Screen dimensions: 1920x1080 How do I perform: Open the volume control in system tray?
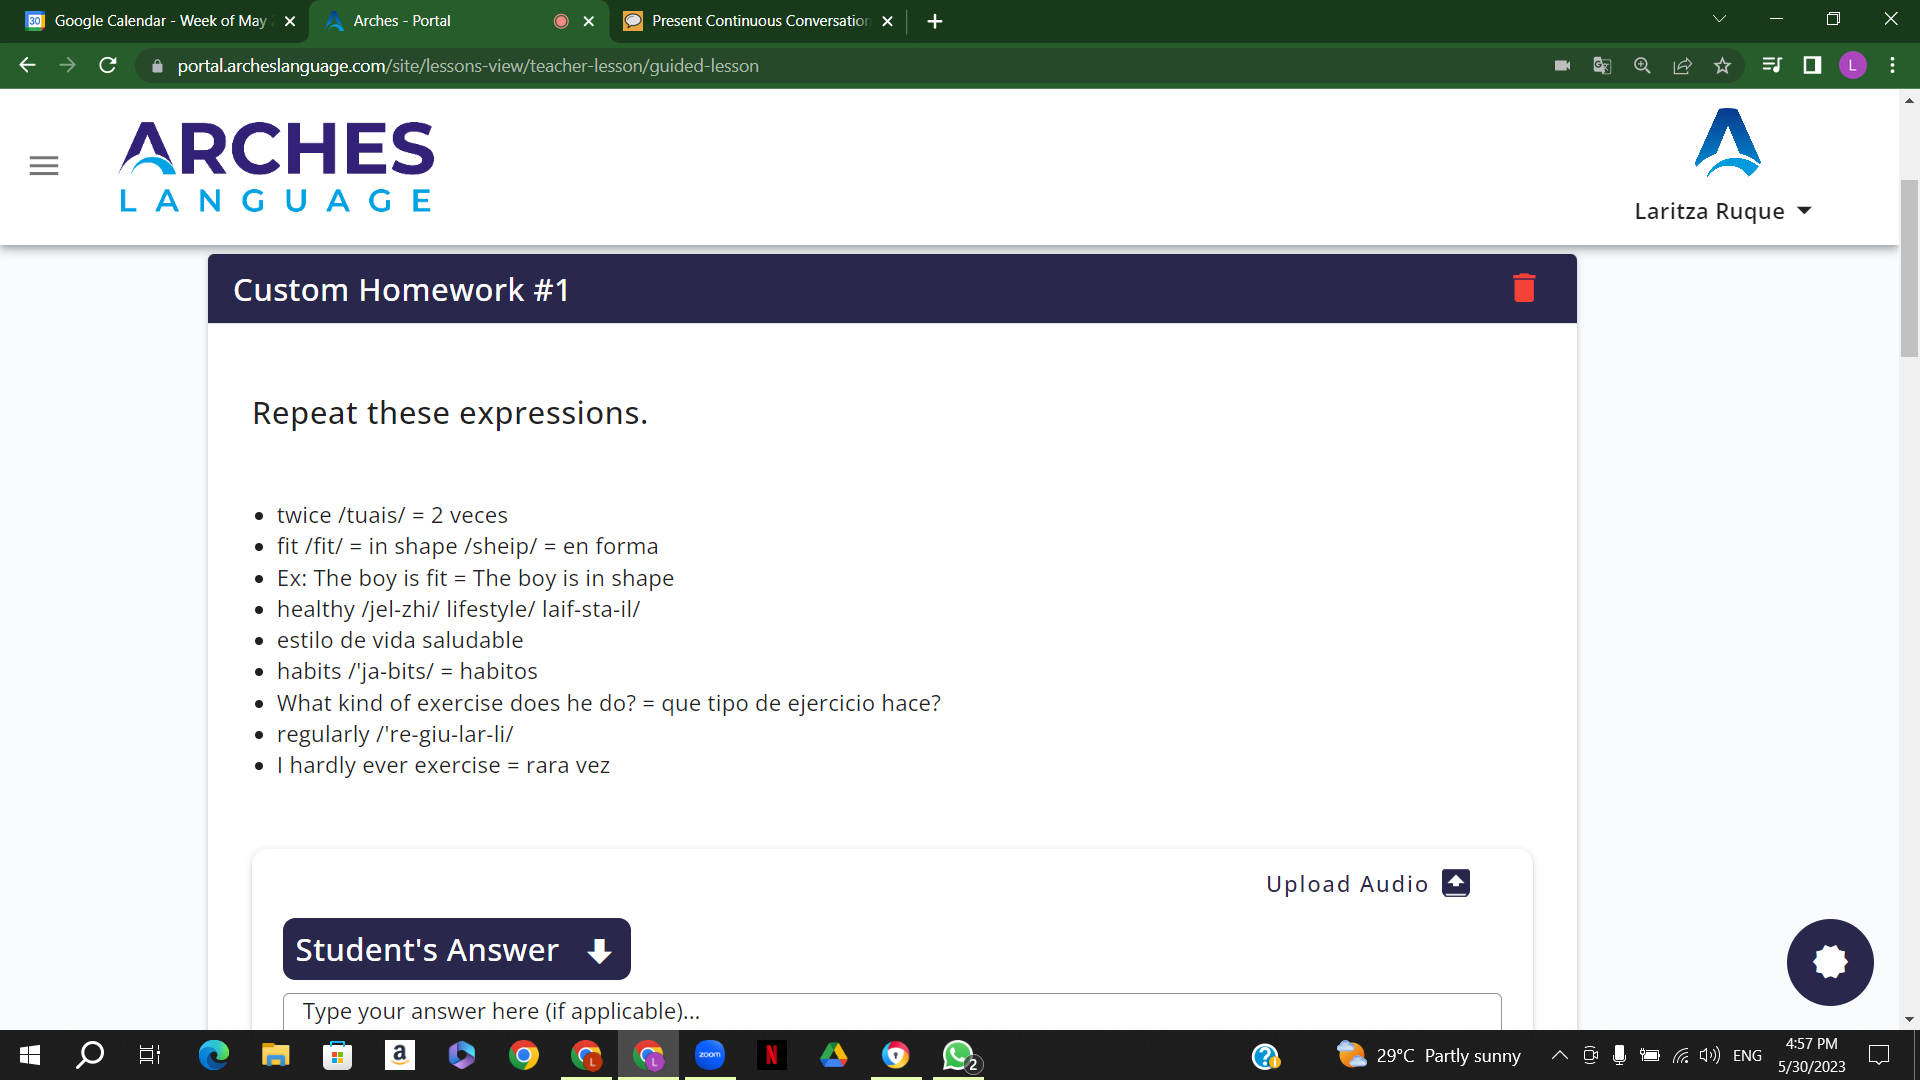(1710, 1055)
